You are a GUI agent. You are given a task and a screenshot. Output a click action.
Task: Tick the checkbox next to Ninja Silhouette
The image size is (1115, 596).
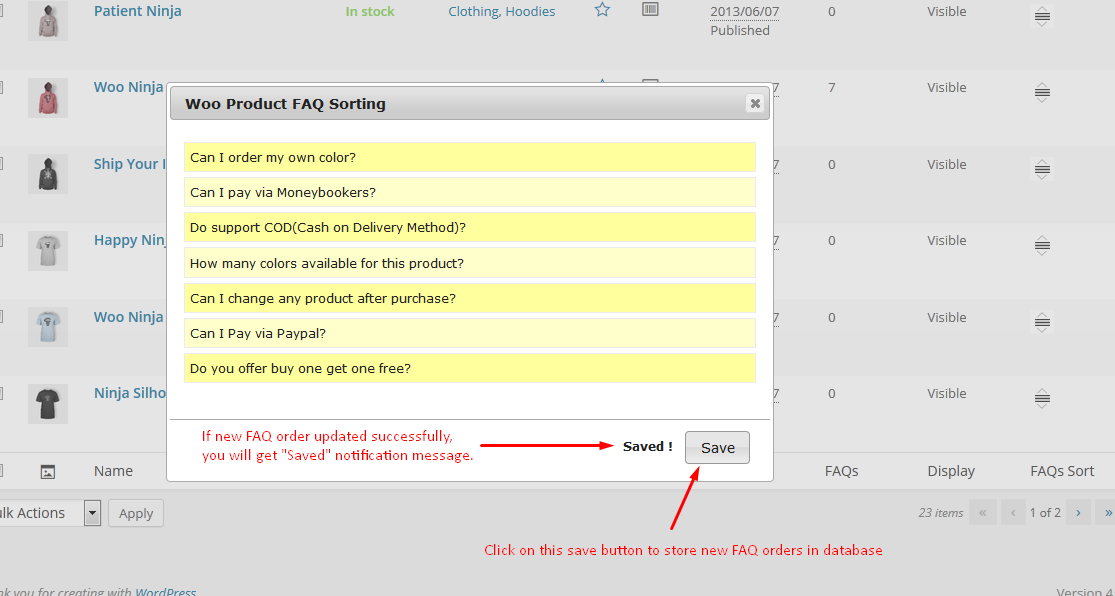click(3, 393)
